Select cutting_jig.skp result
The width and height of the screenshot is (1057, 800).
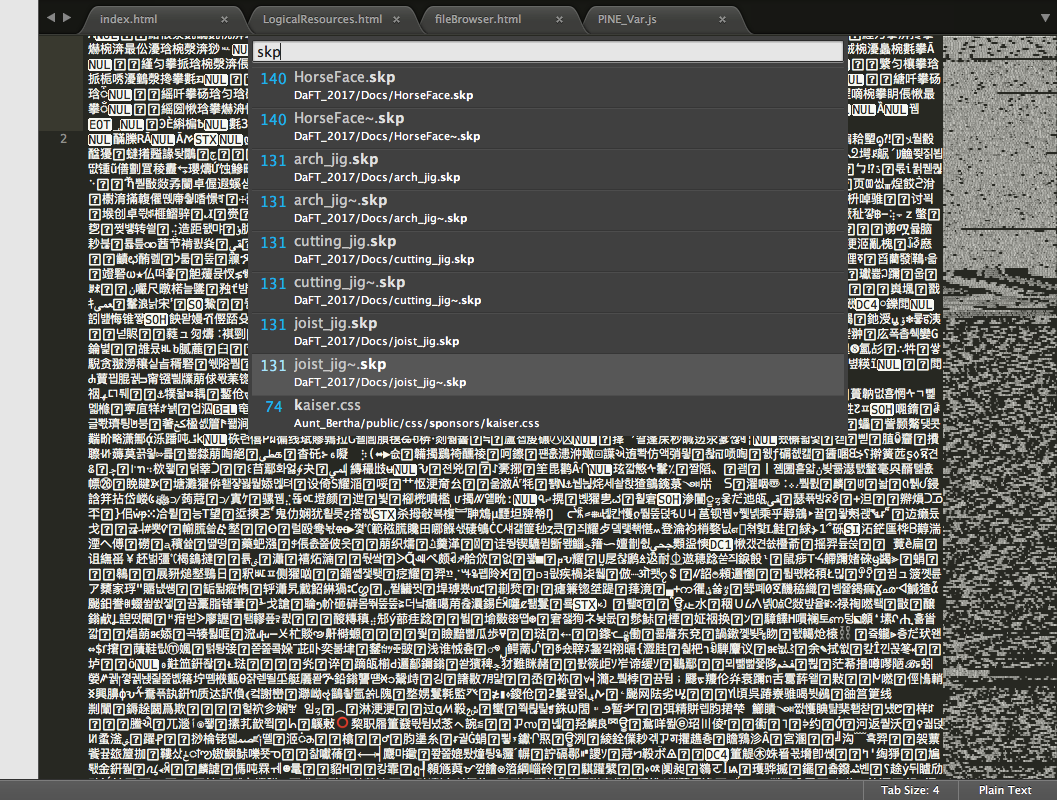[548, 251]
